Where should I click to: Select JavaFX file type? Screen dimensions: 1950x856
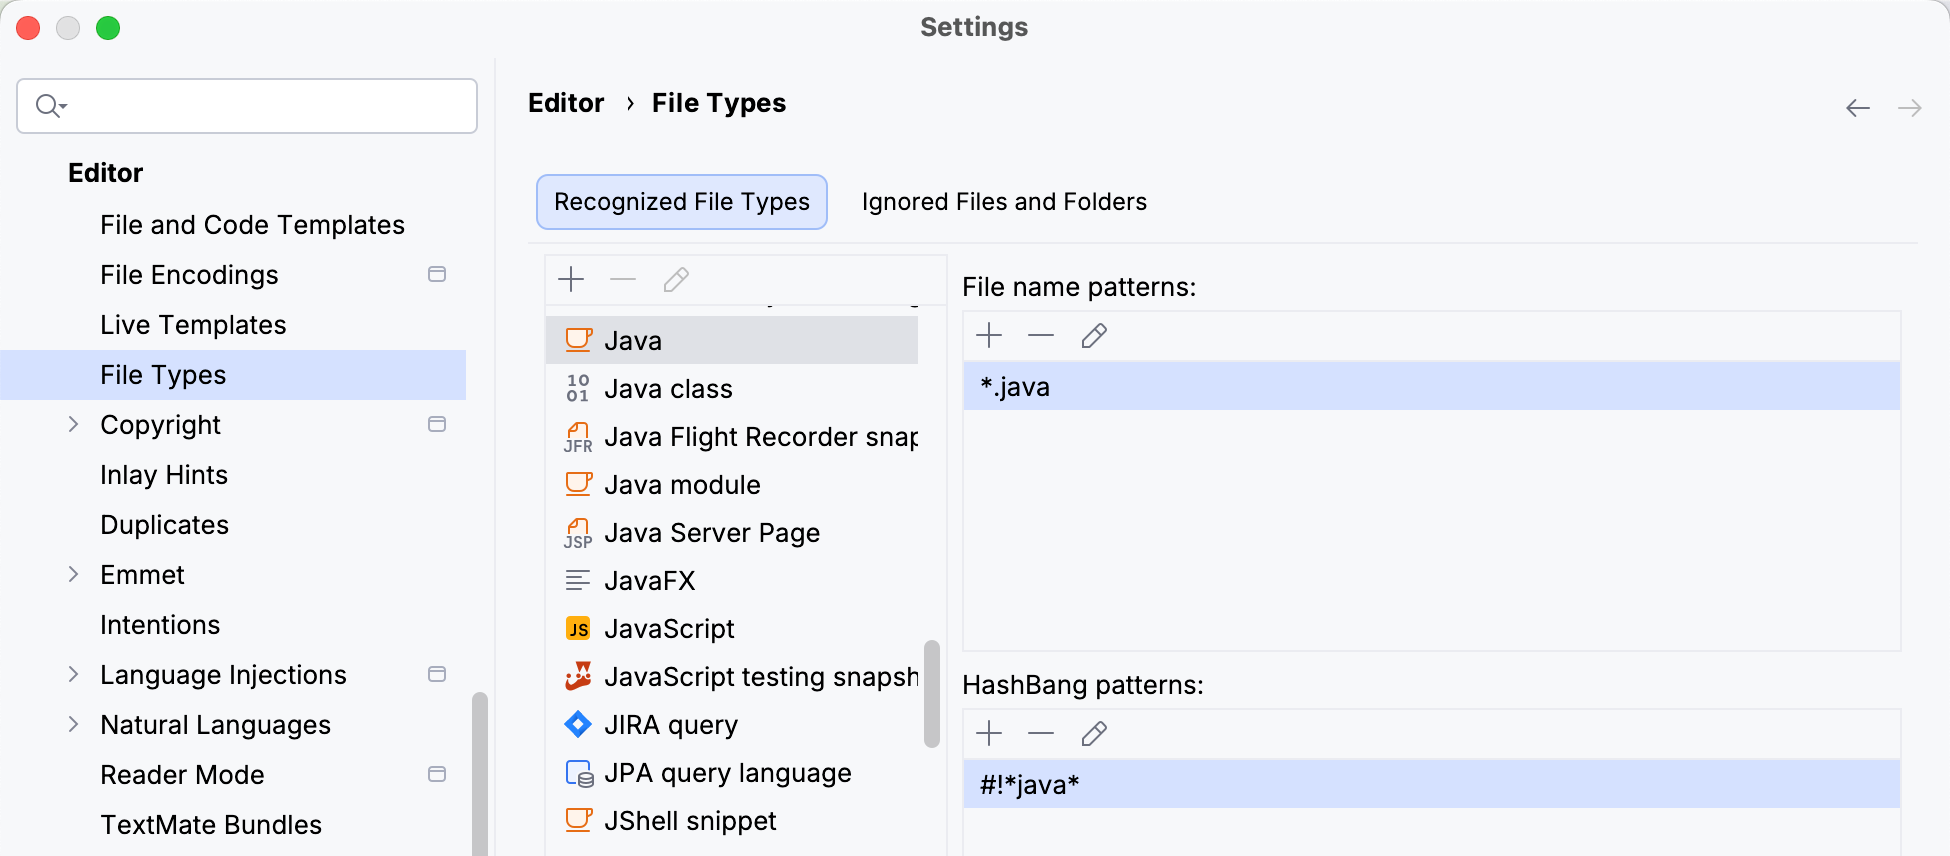pos(732,580)
